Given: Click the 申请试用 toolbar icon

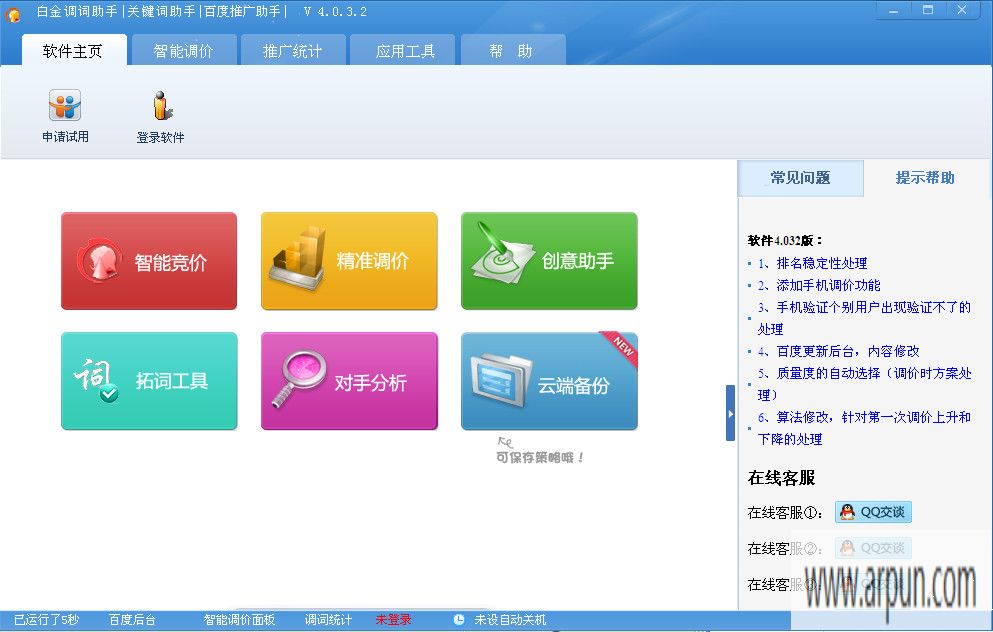Looking at the screenshot, I should pyautogui.click(x=65, y=116).
